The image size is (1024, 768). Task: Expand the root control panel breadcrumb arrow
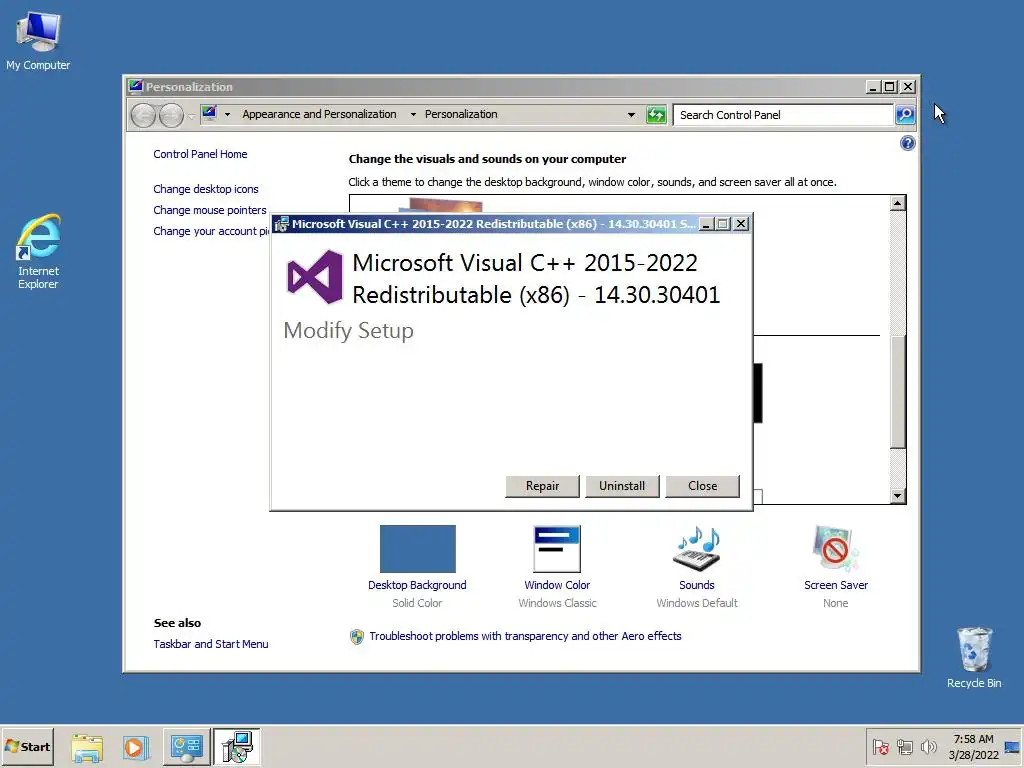coord(227,114)
